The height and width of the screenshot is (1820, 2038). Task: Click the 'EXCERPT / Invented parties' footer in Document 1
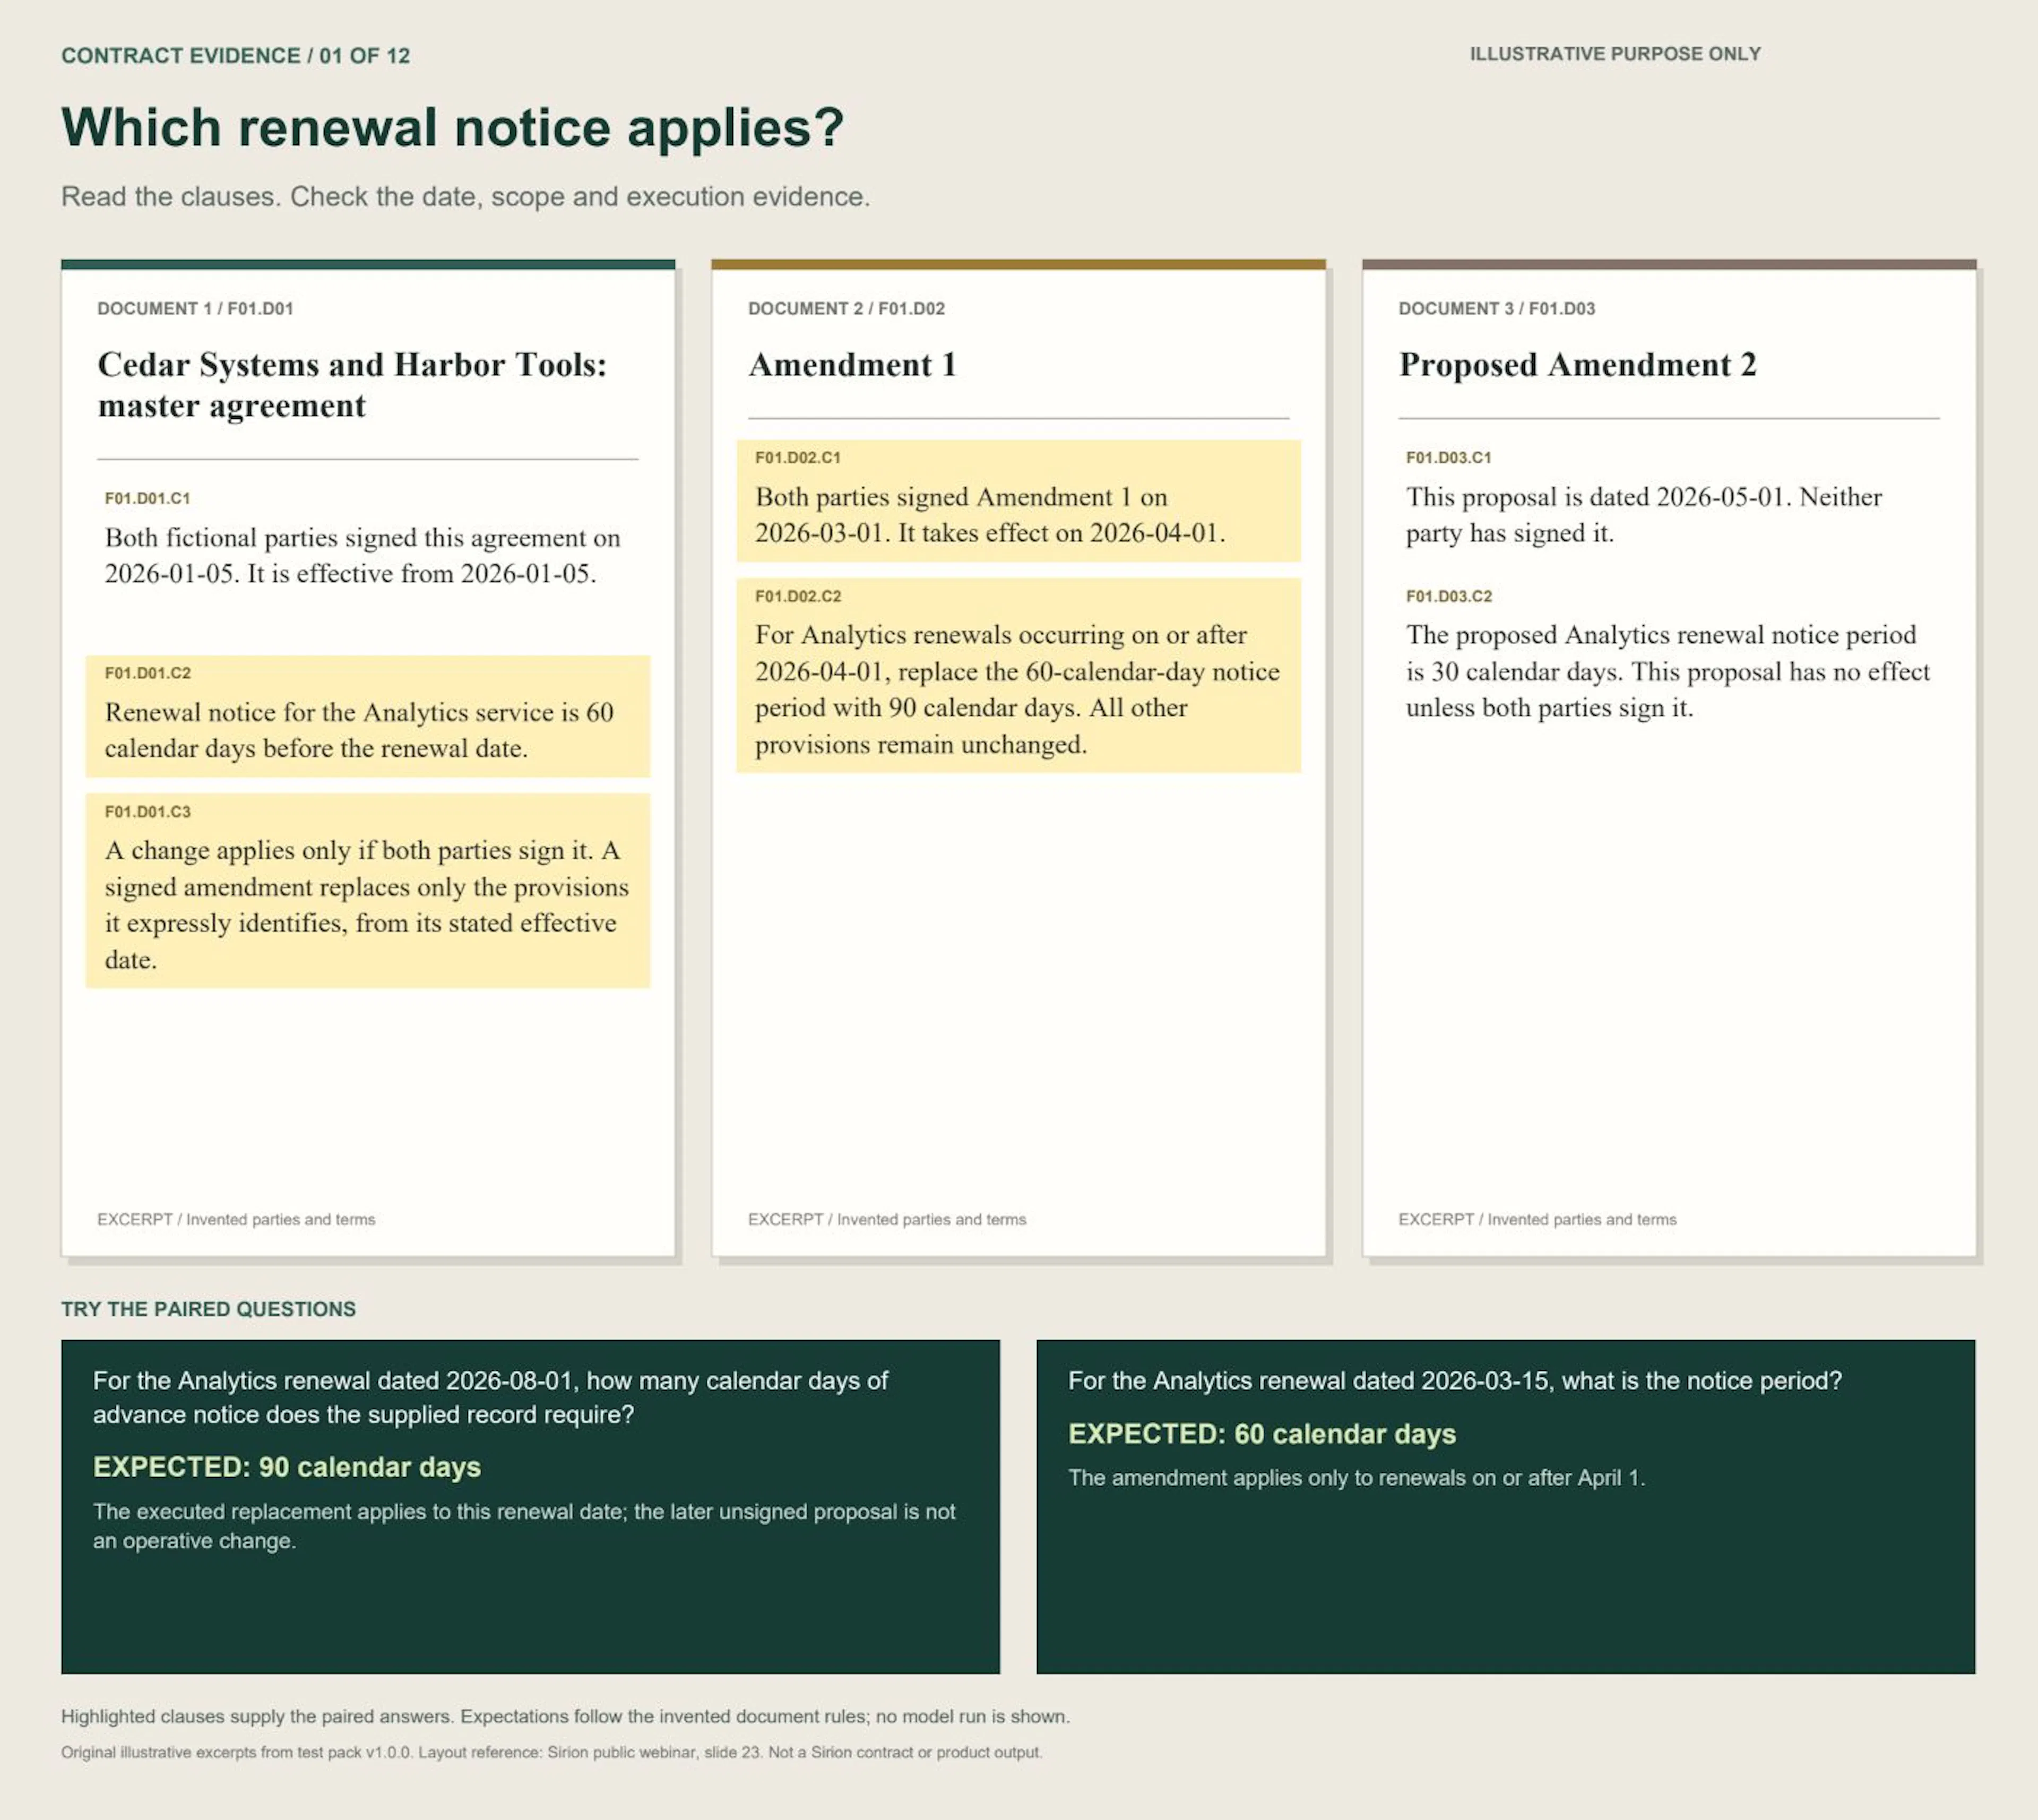[236, 1220]
